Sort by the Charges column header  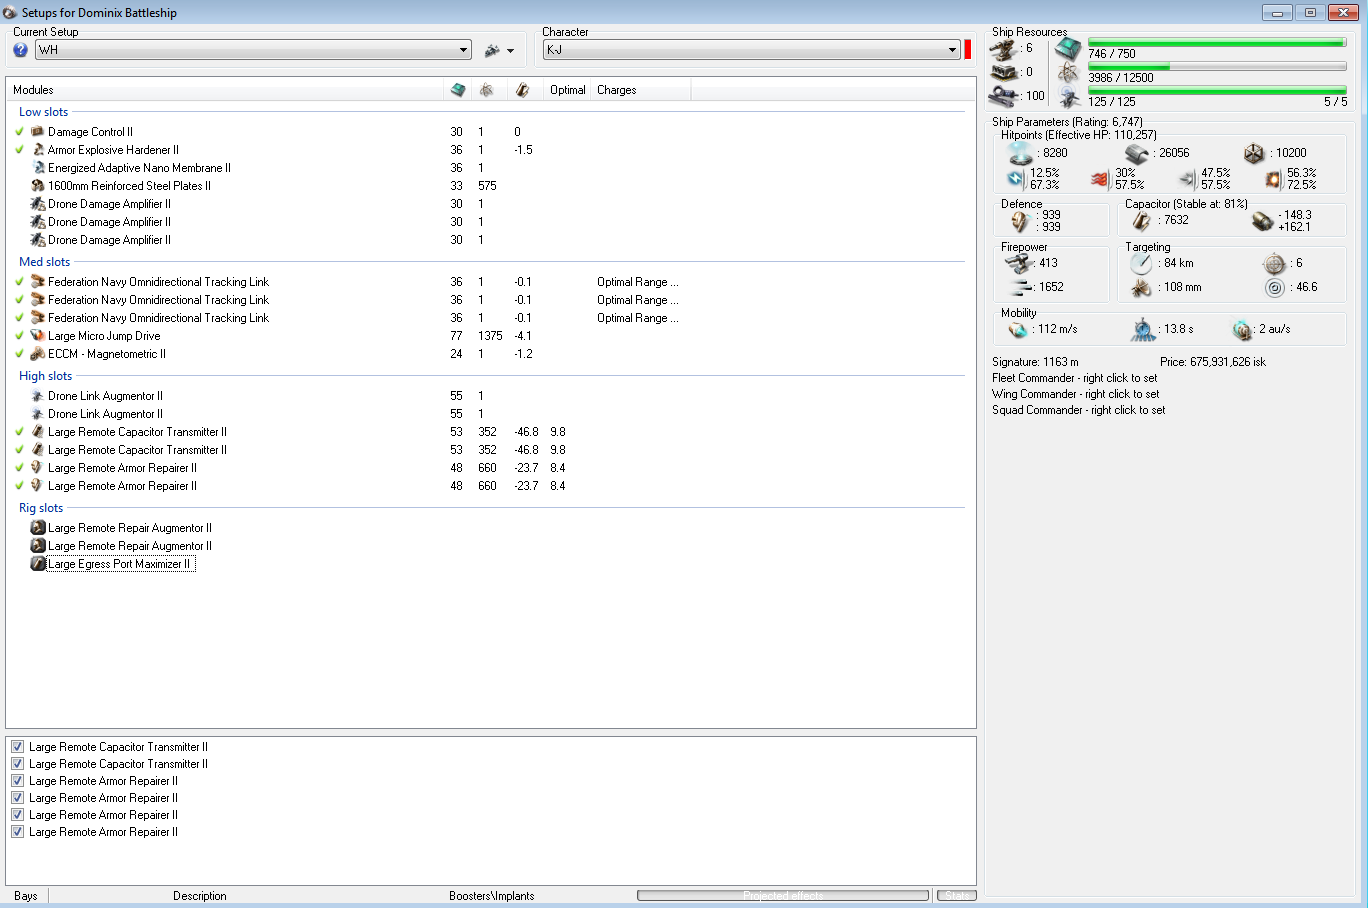640,90
